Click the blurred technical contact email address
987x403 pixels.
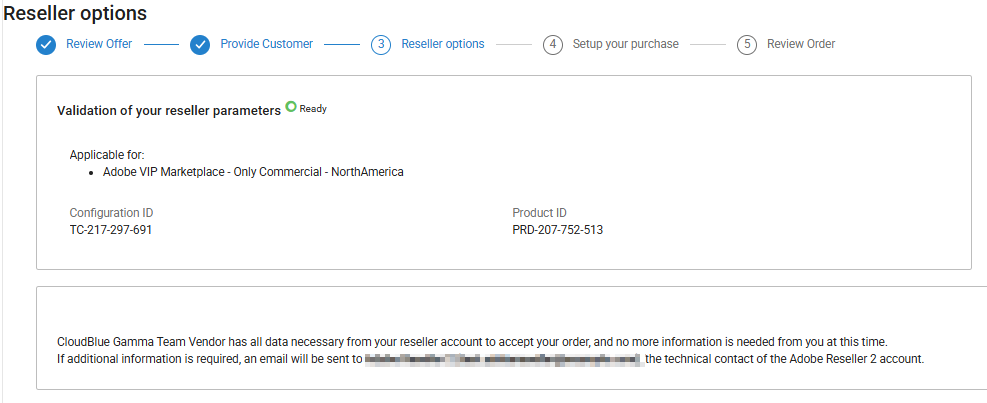(x=502, y=359)
